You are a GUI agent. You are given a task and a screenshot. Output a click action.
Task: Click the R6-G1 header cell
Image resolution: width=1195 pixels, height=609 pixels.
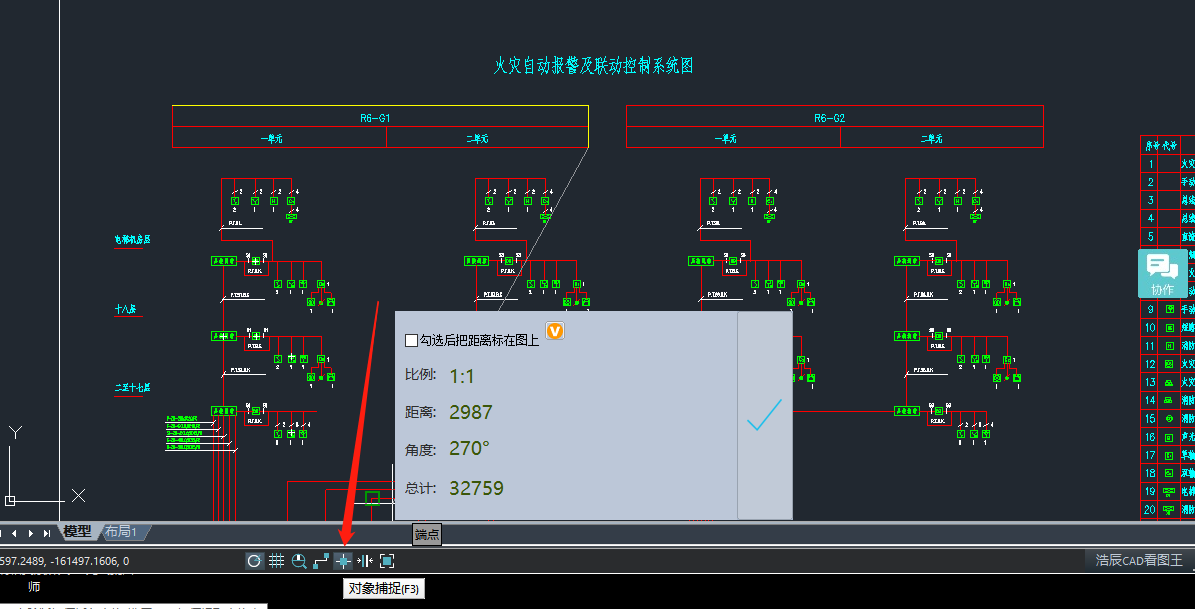380,117
